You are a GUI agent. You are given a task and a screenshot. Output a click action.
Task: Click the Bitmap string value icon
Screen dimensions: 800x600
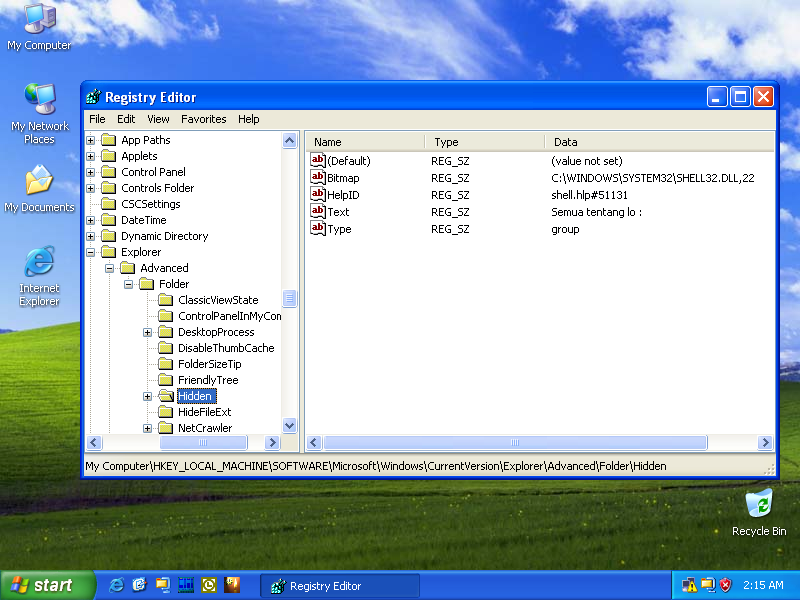coord(318,178)
